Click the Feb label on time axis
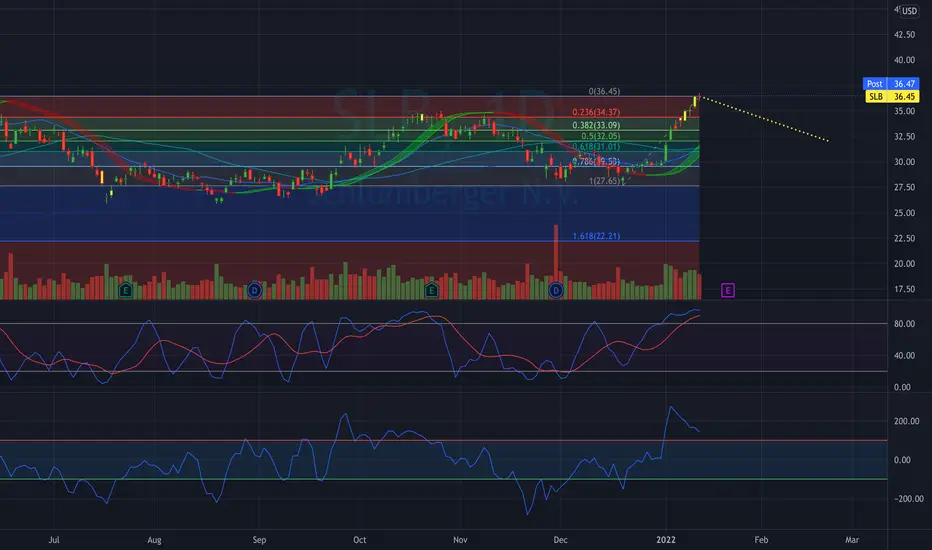Screen dimensions: 932x550 pos(761,540)
